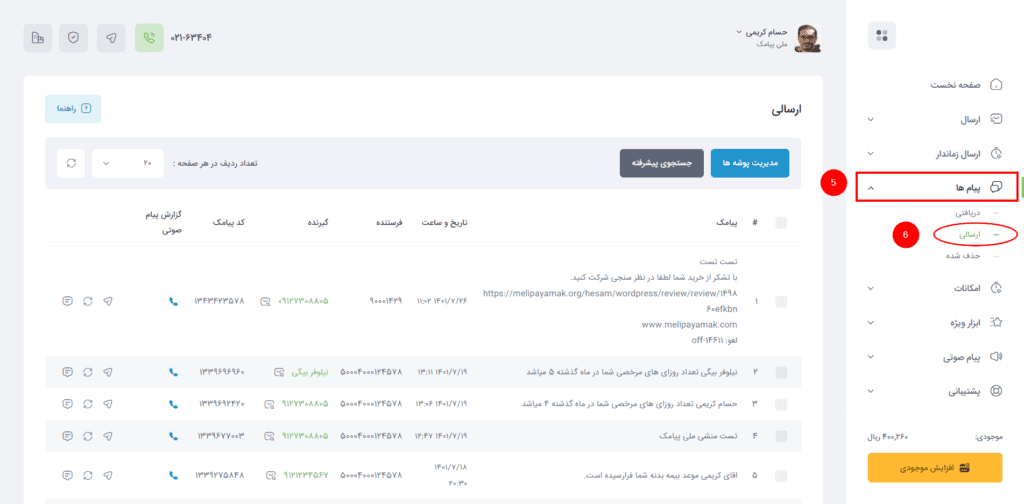Click circular arrows icon in row 2
1024x504 pixels.
(88, 372)
